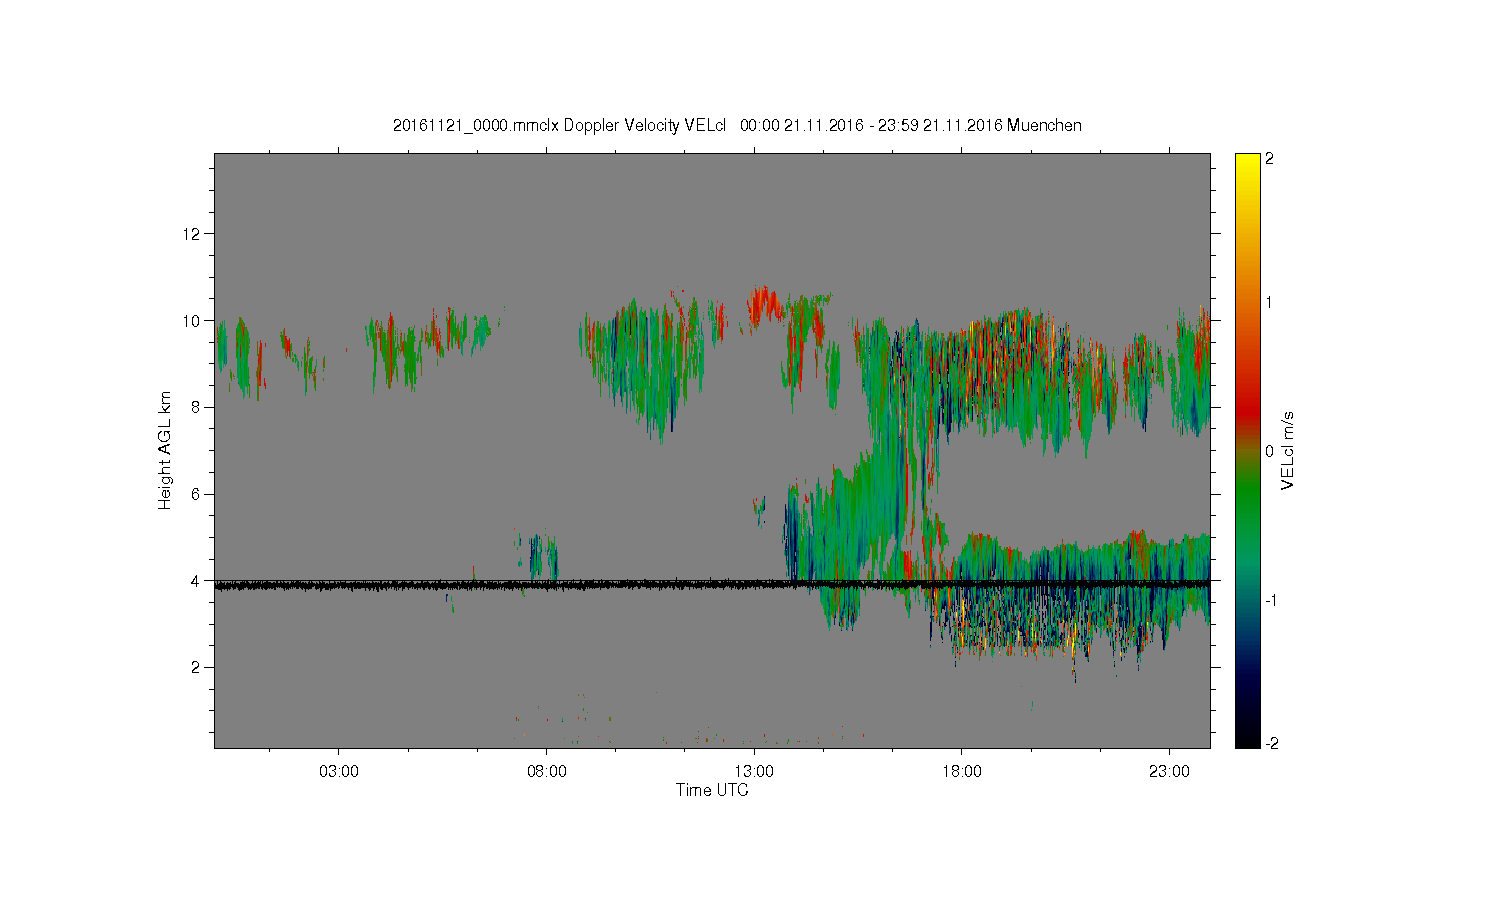The width and height of the screenshot is (1500, 900).
Task: Click the '08:00' time tick label
Action: pyautogui.click(x=546, y=772)
